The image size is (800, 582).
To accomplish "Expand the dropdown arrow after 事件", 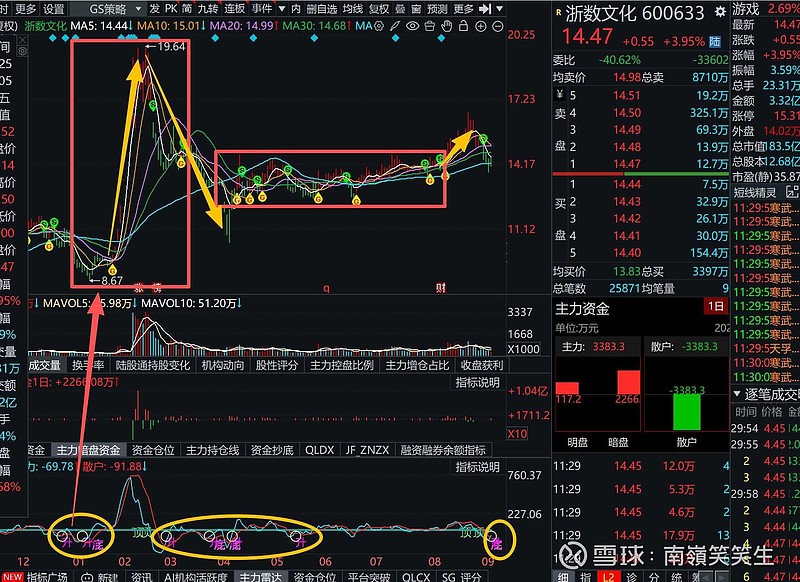I will 282,9.
